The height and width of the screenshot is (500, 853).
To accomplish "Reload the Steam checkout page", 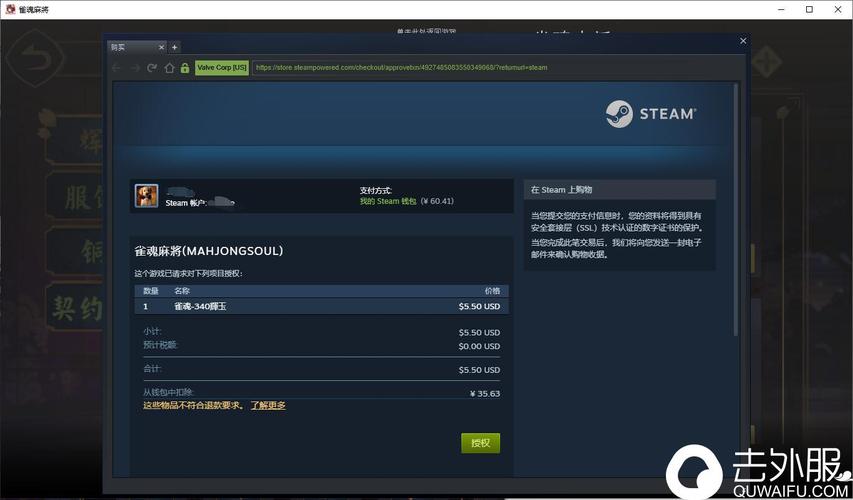I will pyautogui.click(x=152, y=68).
